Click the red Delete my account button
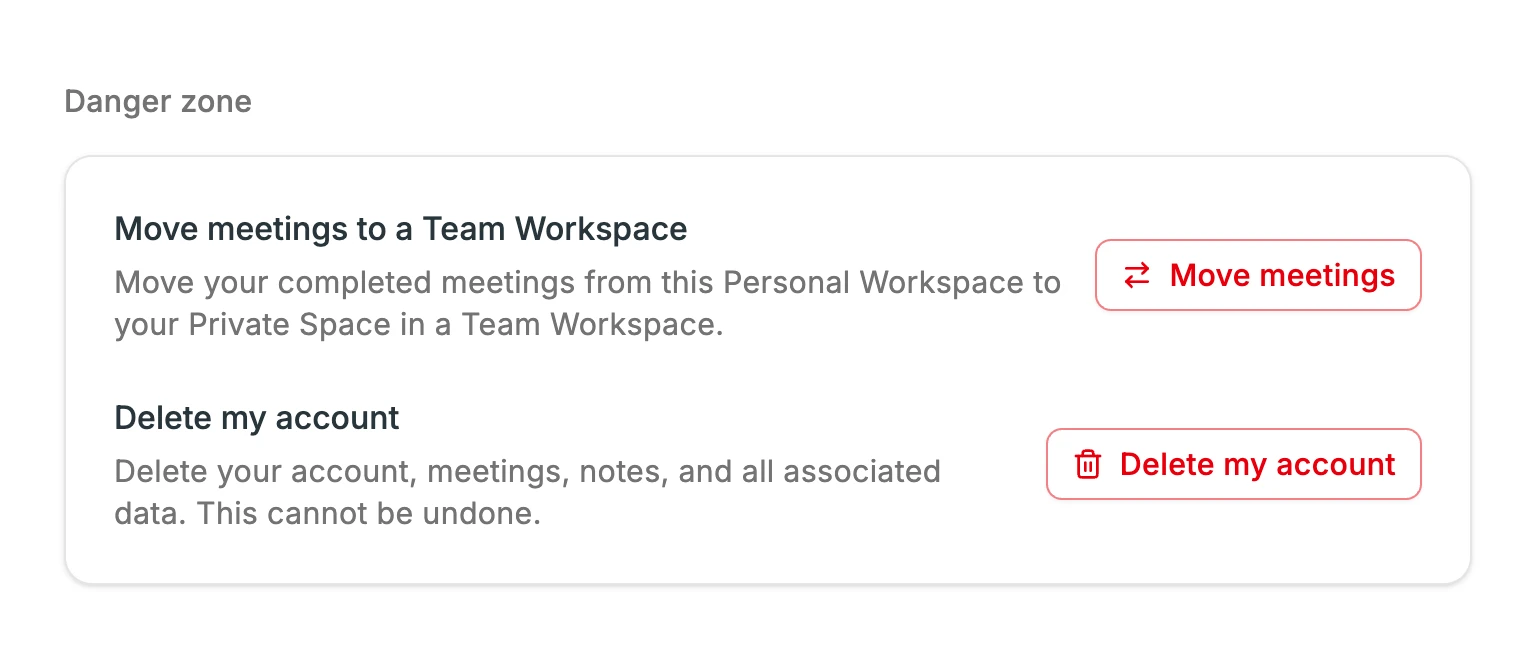 (x=1233, y=464)
